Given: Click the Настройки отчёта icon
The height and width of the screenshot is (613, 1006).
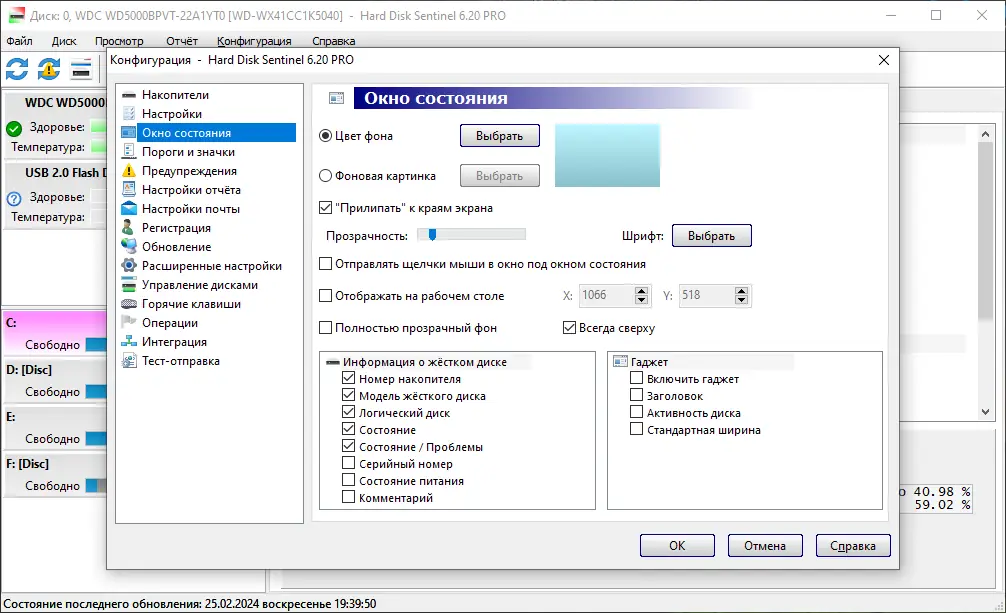Looking at the screenshot, I should 129,189.
